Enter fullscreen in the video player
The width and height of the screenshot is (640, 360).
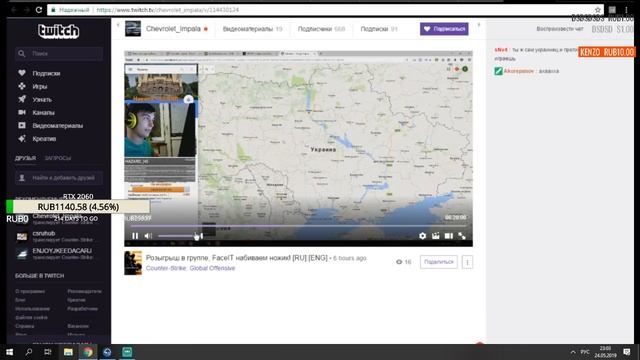point(462,236)
